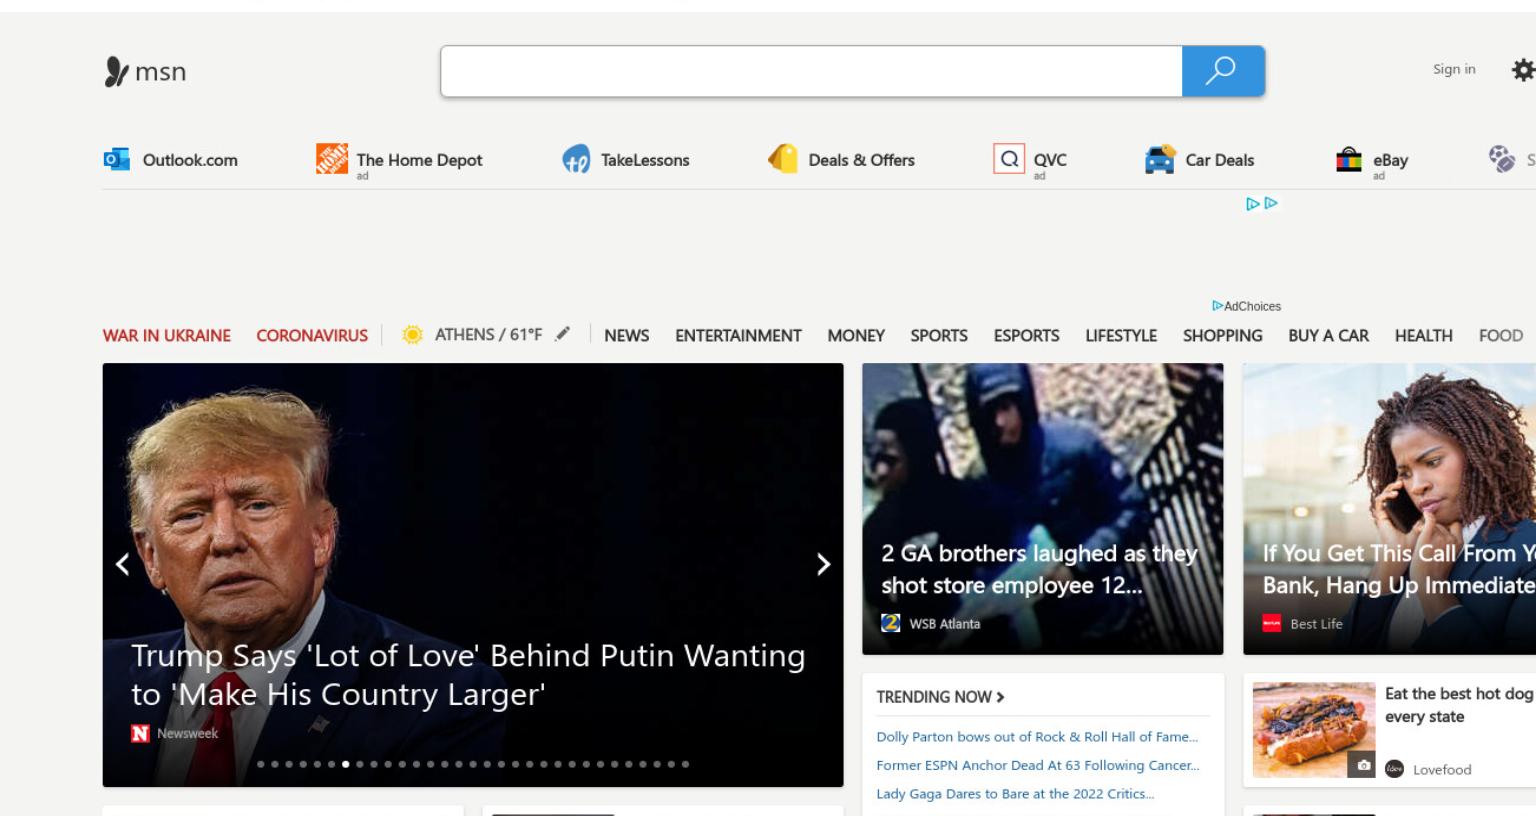
Task: Click the camera gallery icon on hot dog photo
Action: coord(1361,765)
